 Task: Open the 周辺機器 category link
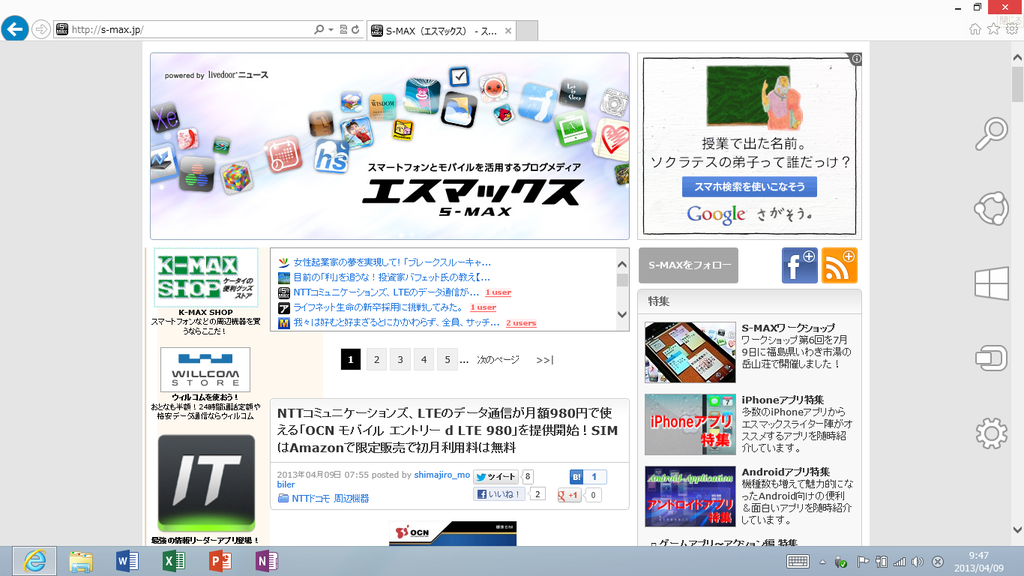pyautogui.click(x=351, y=498)
